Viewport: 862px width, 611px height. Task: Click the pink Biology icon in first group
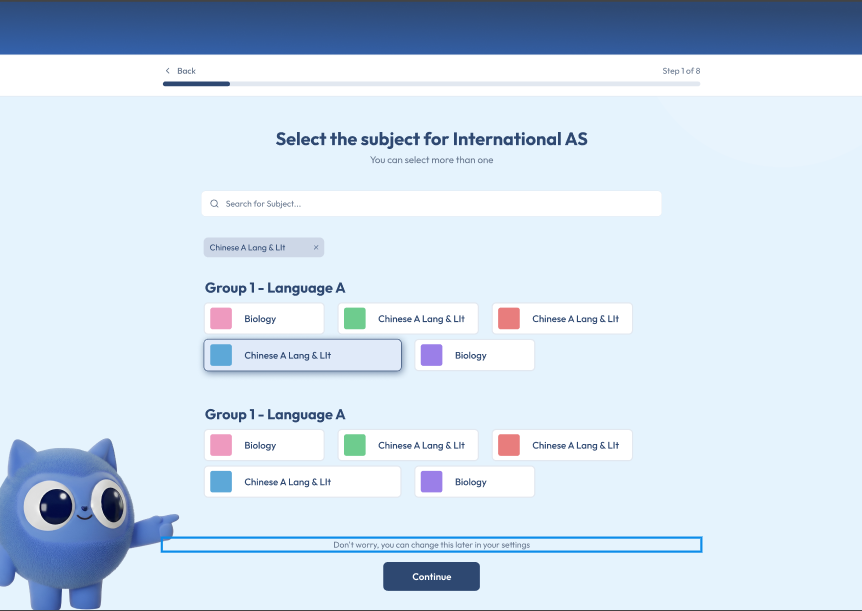pyautogui.click(x=221, y=319)
